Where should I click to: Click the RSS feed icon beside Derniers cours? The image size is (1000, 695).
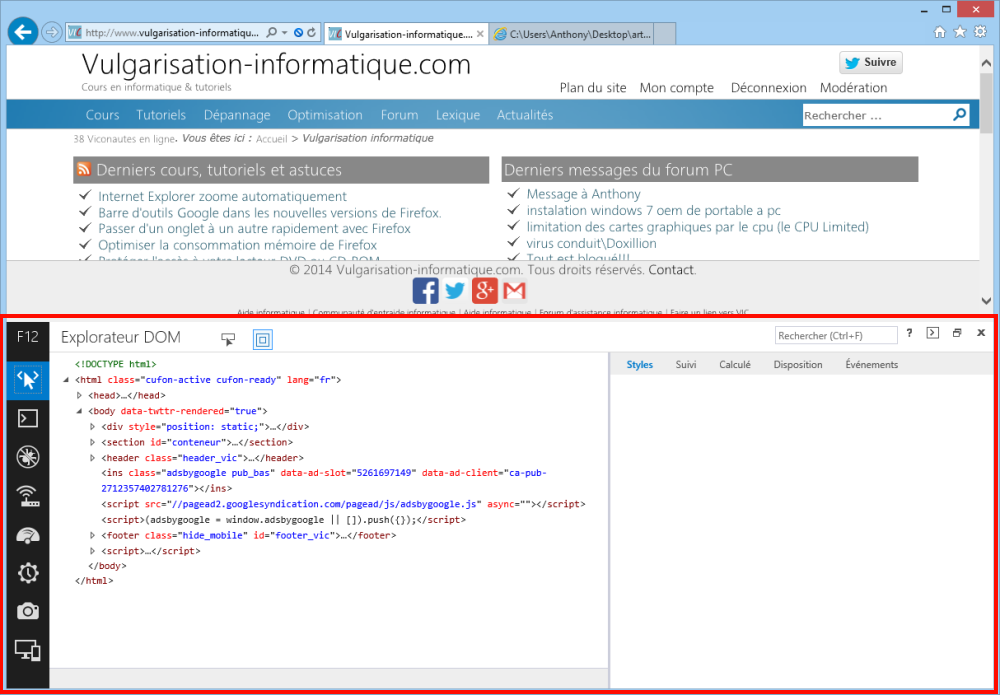tap(84, 170)
